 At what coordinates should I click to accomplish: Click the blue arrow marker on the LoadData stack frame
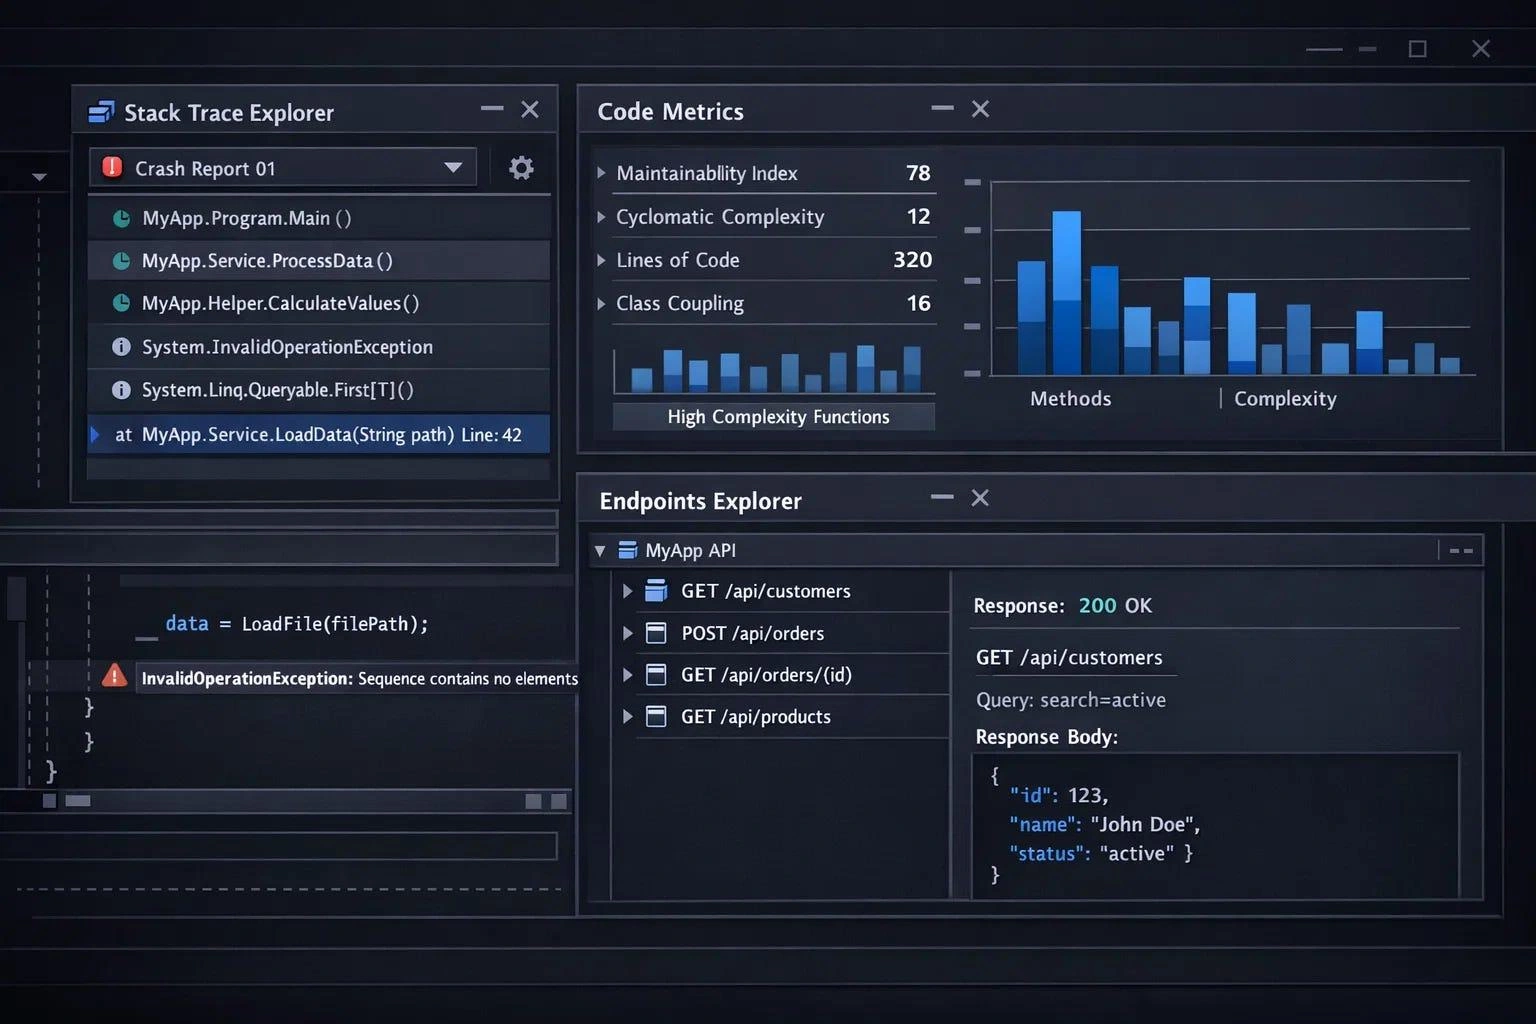(95, 434)
